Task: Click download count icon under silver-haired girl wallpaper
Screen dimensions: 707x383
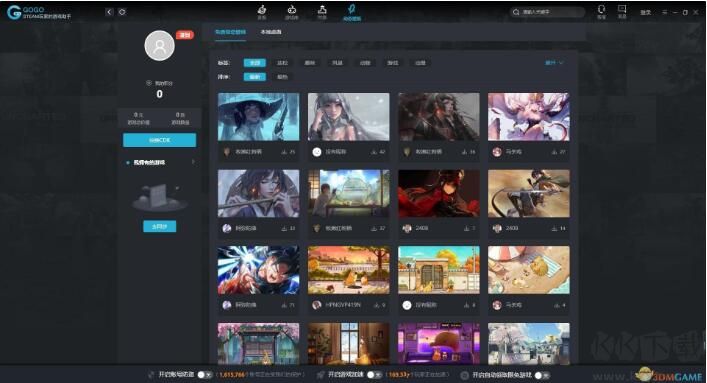Action: (x=374, y=152)
